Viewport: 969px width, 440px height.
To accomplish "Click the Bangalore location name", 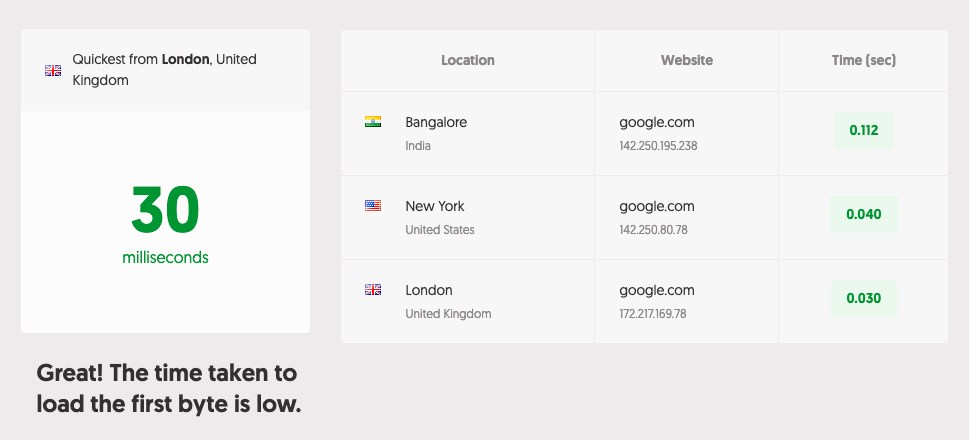I will [x=436, y=122].
